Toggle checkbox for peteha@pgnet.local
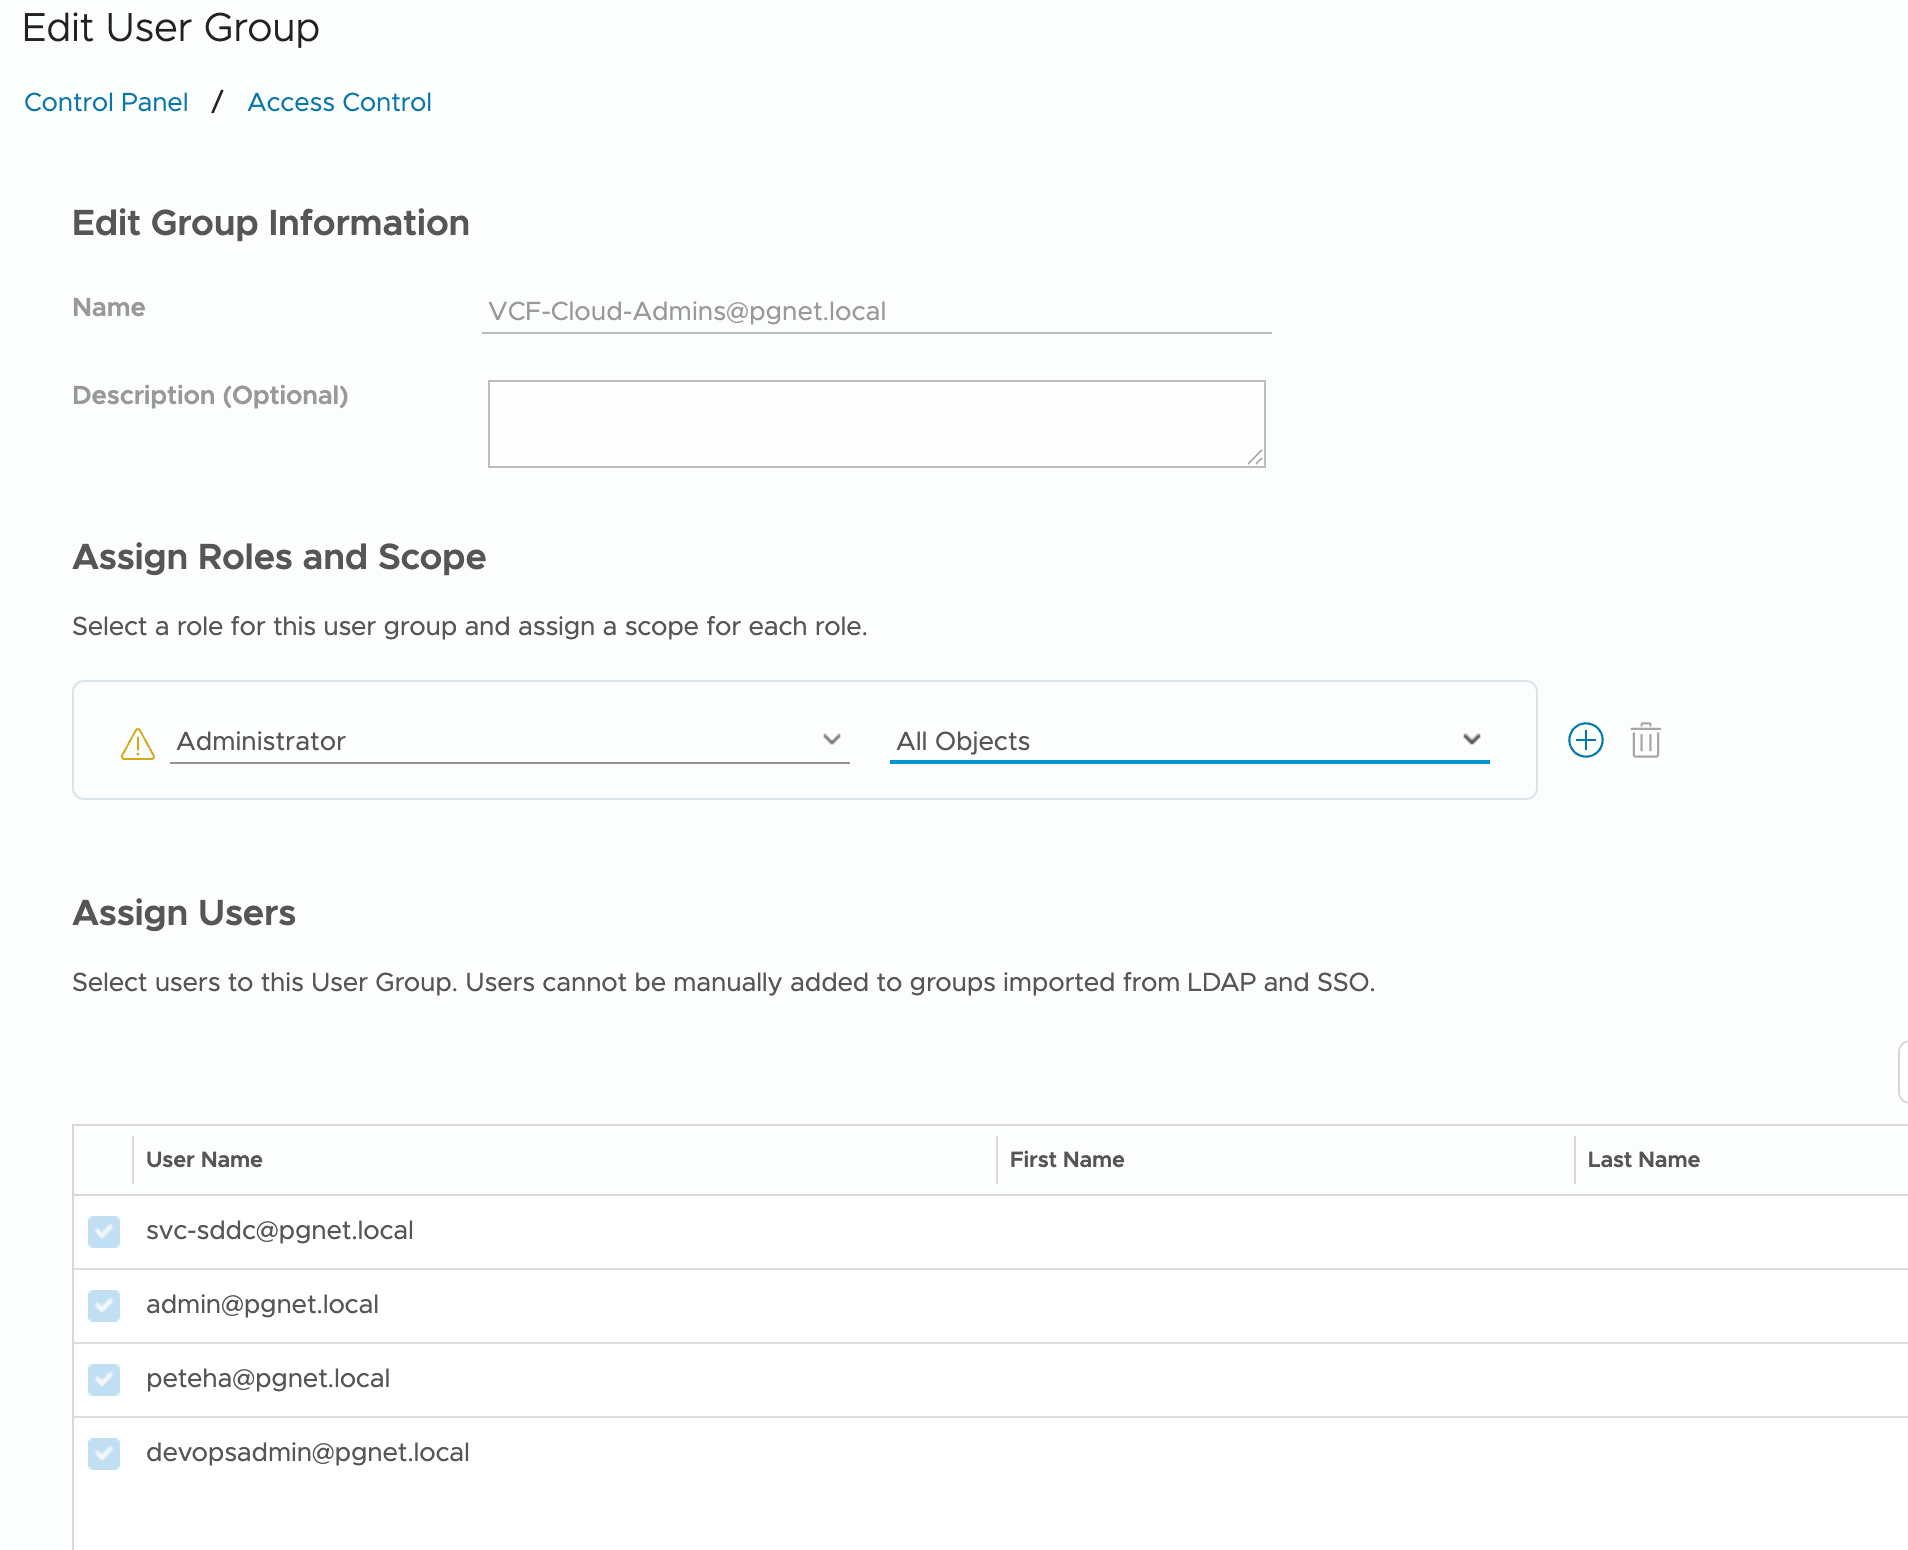Viewport: 1908px width, 1550px height. click(x=104, y=1379)
